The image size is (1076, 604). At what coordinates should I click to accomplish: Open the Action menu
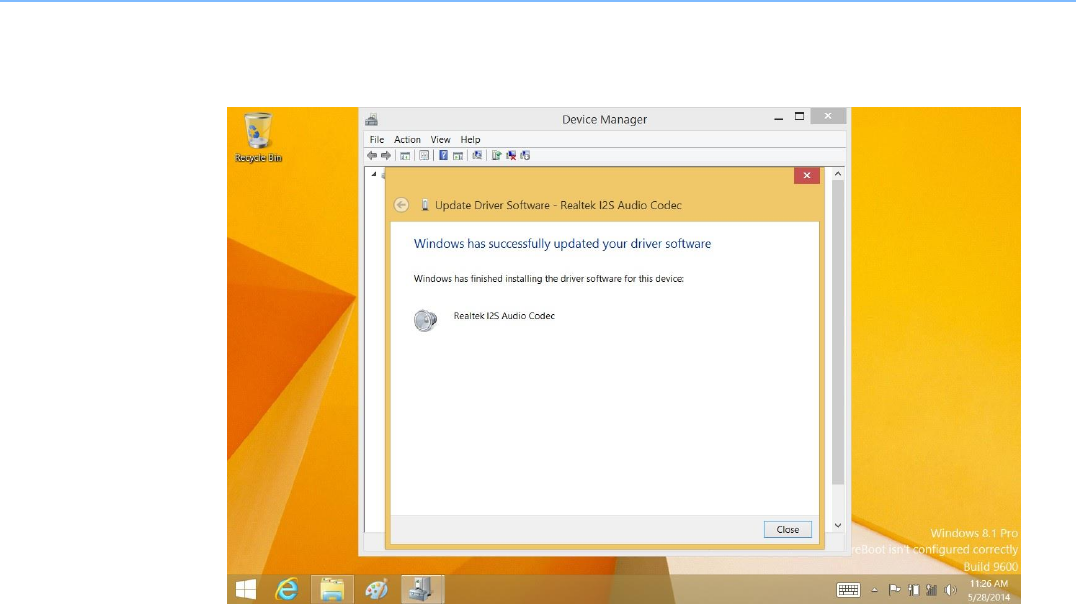pos(407,139)
